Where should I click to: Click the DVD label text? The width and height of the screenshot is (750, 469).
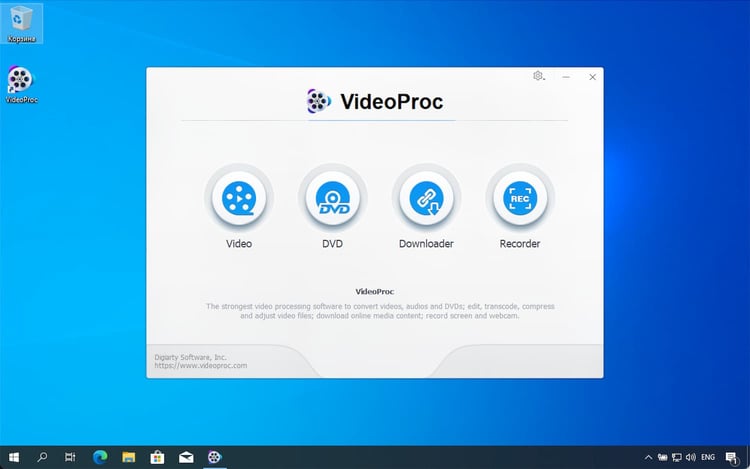point(332,244)
